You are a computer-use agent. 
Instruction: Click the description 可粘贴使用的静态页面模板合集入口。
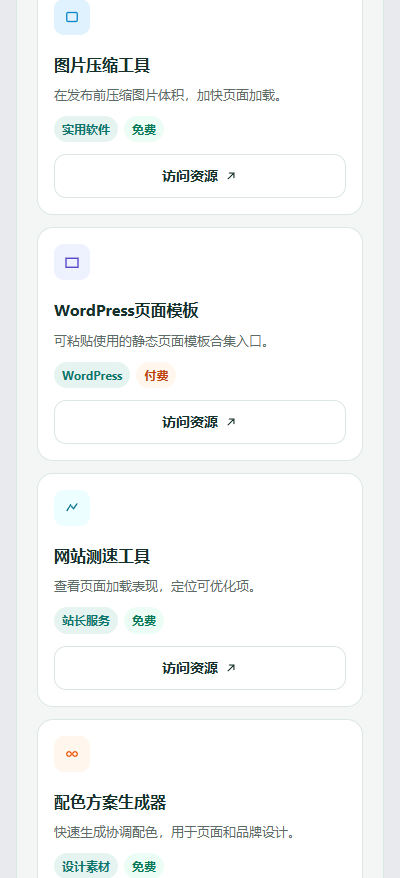162,342
